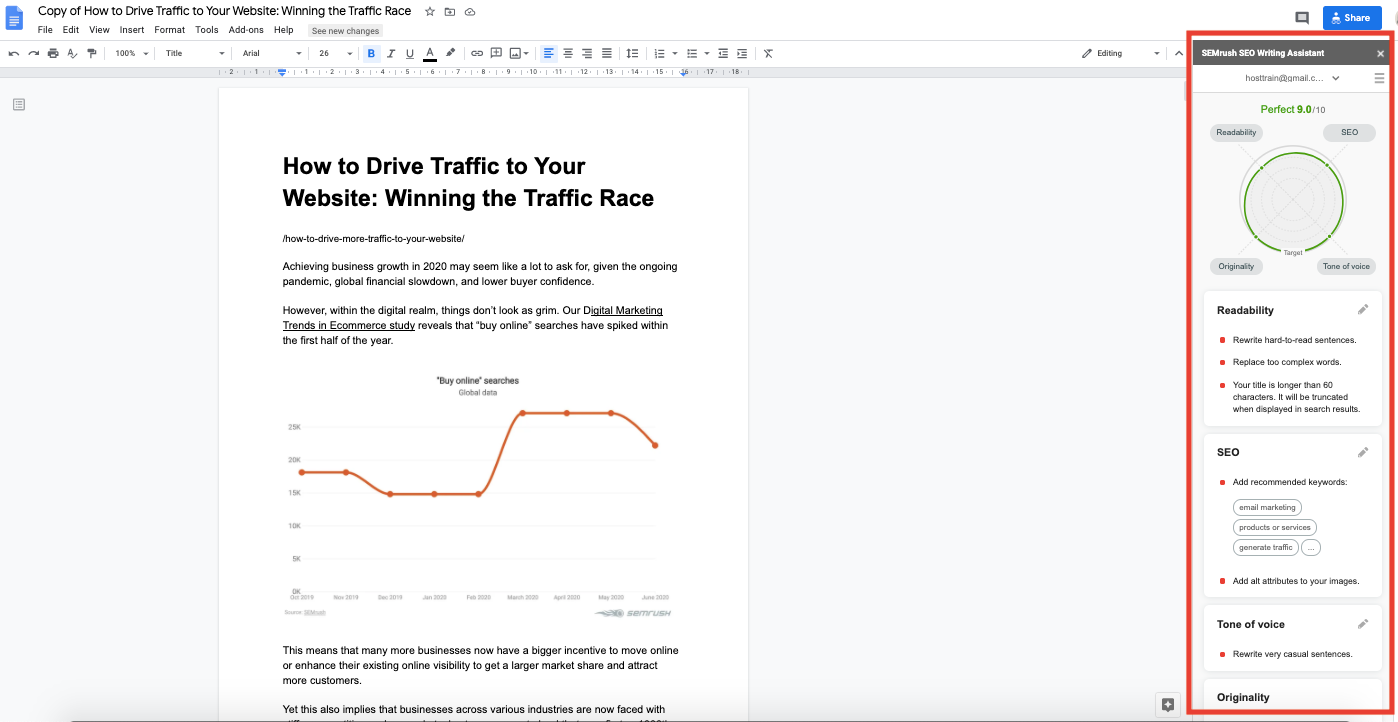This screenshot has width=1398, height=722.
Task: Open the Tools menu
Action: pos(207,30)
